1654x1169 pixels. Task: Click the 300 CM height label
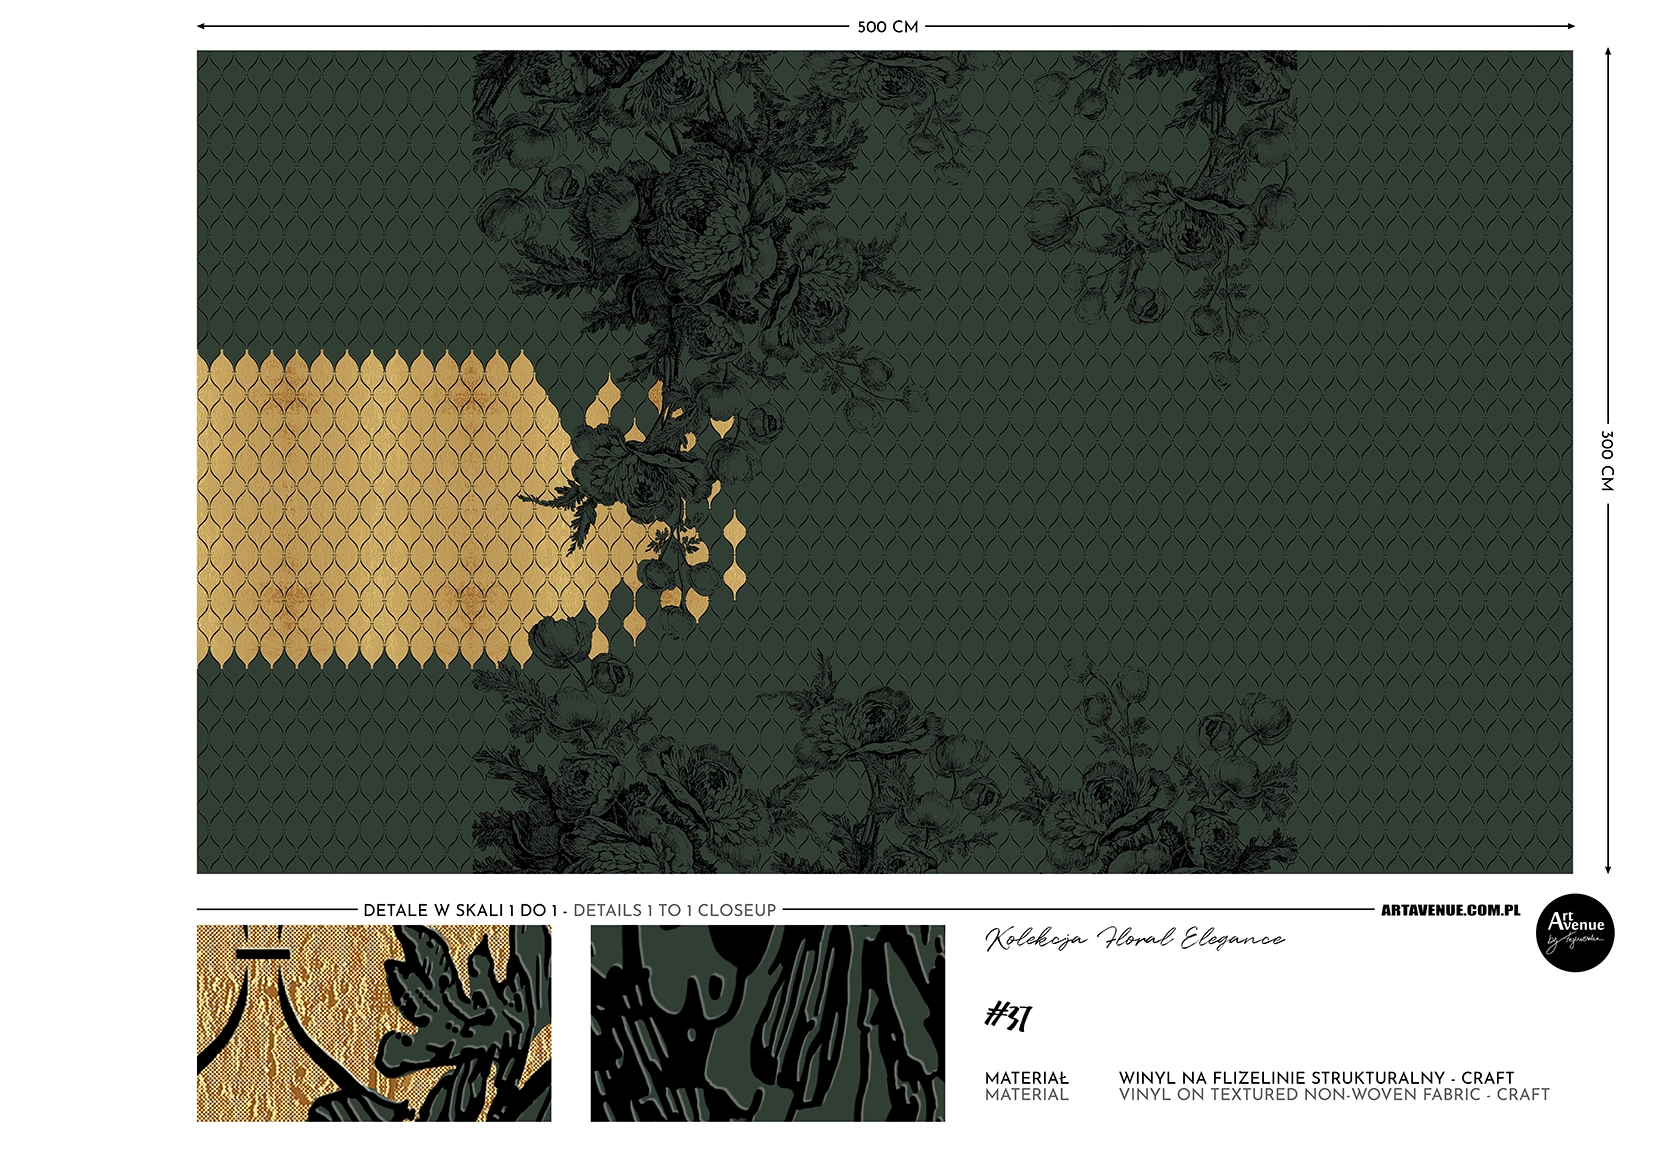click(x=1607, y=461)
